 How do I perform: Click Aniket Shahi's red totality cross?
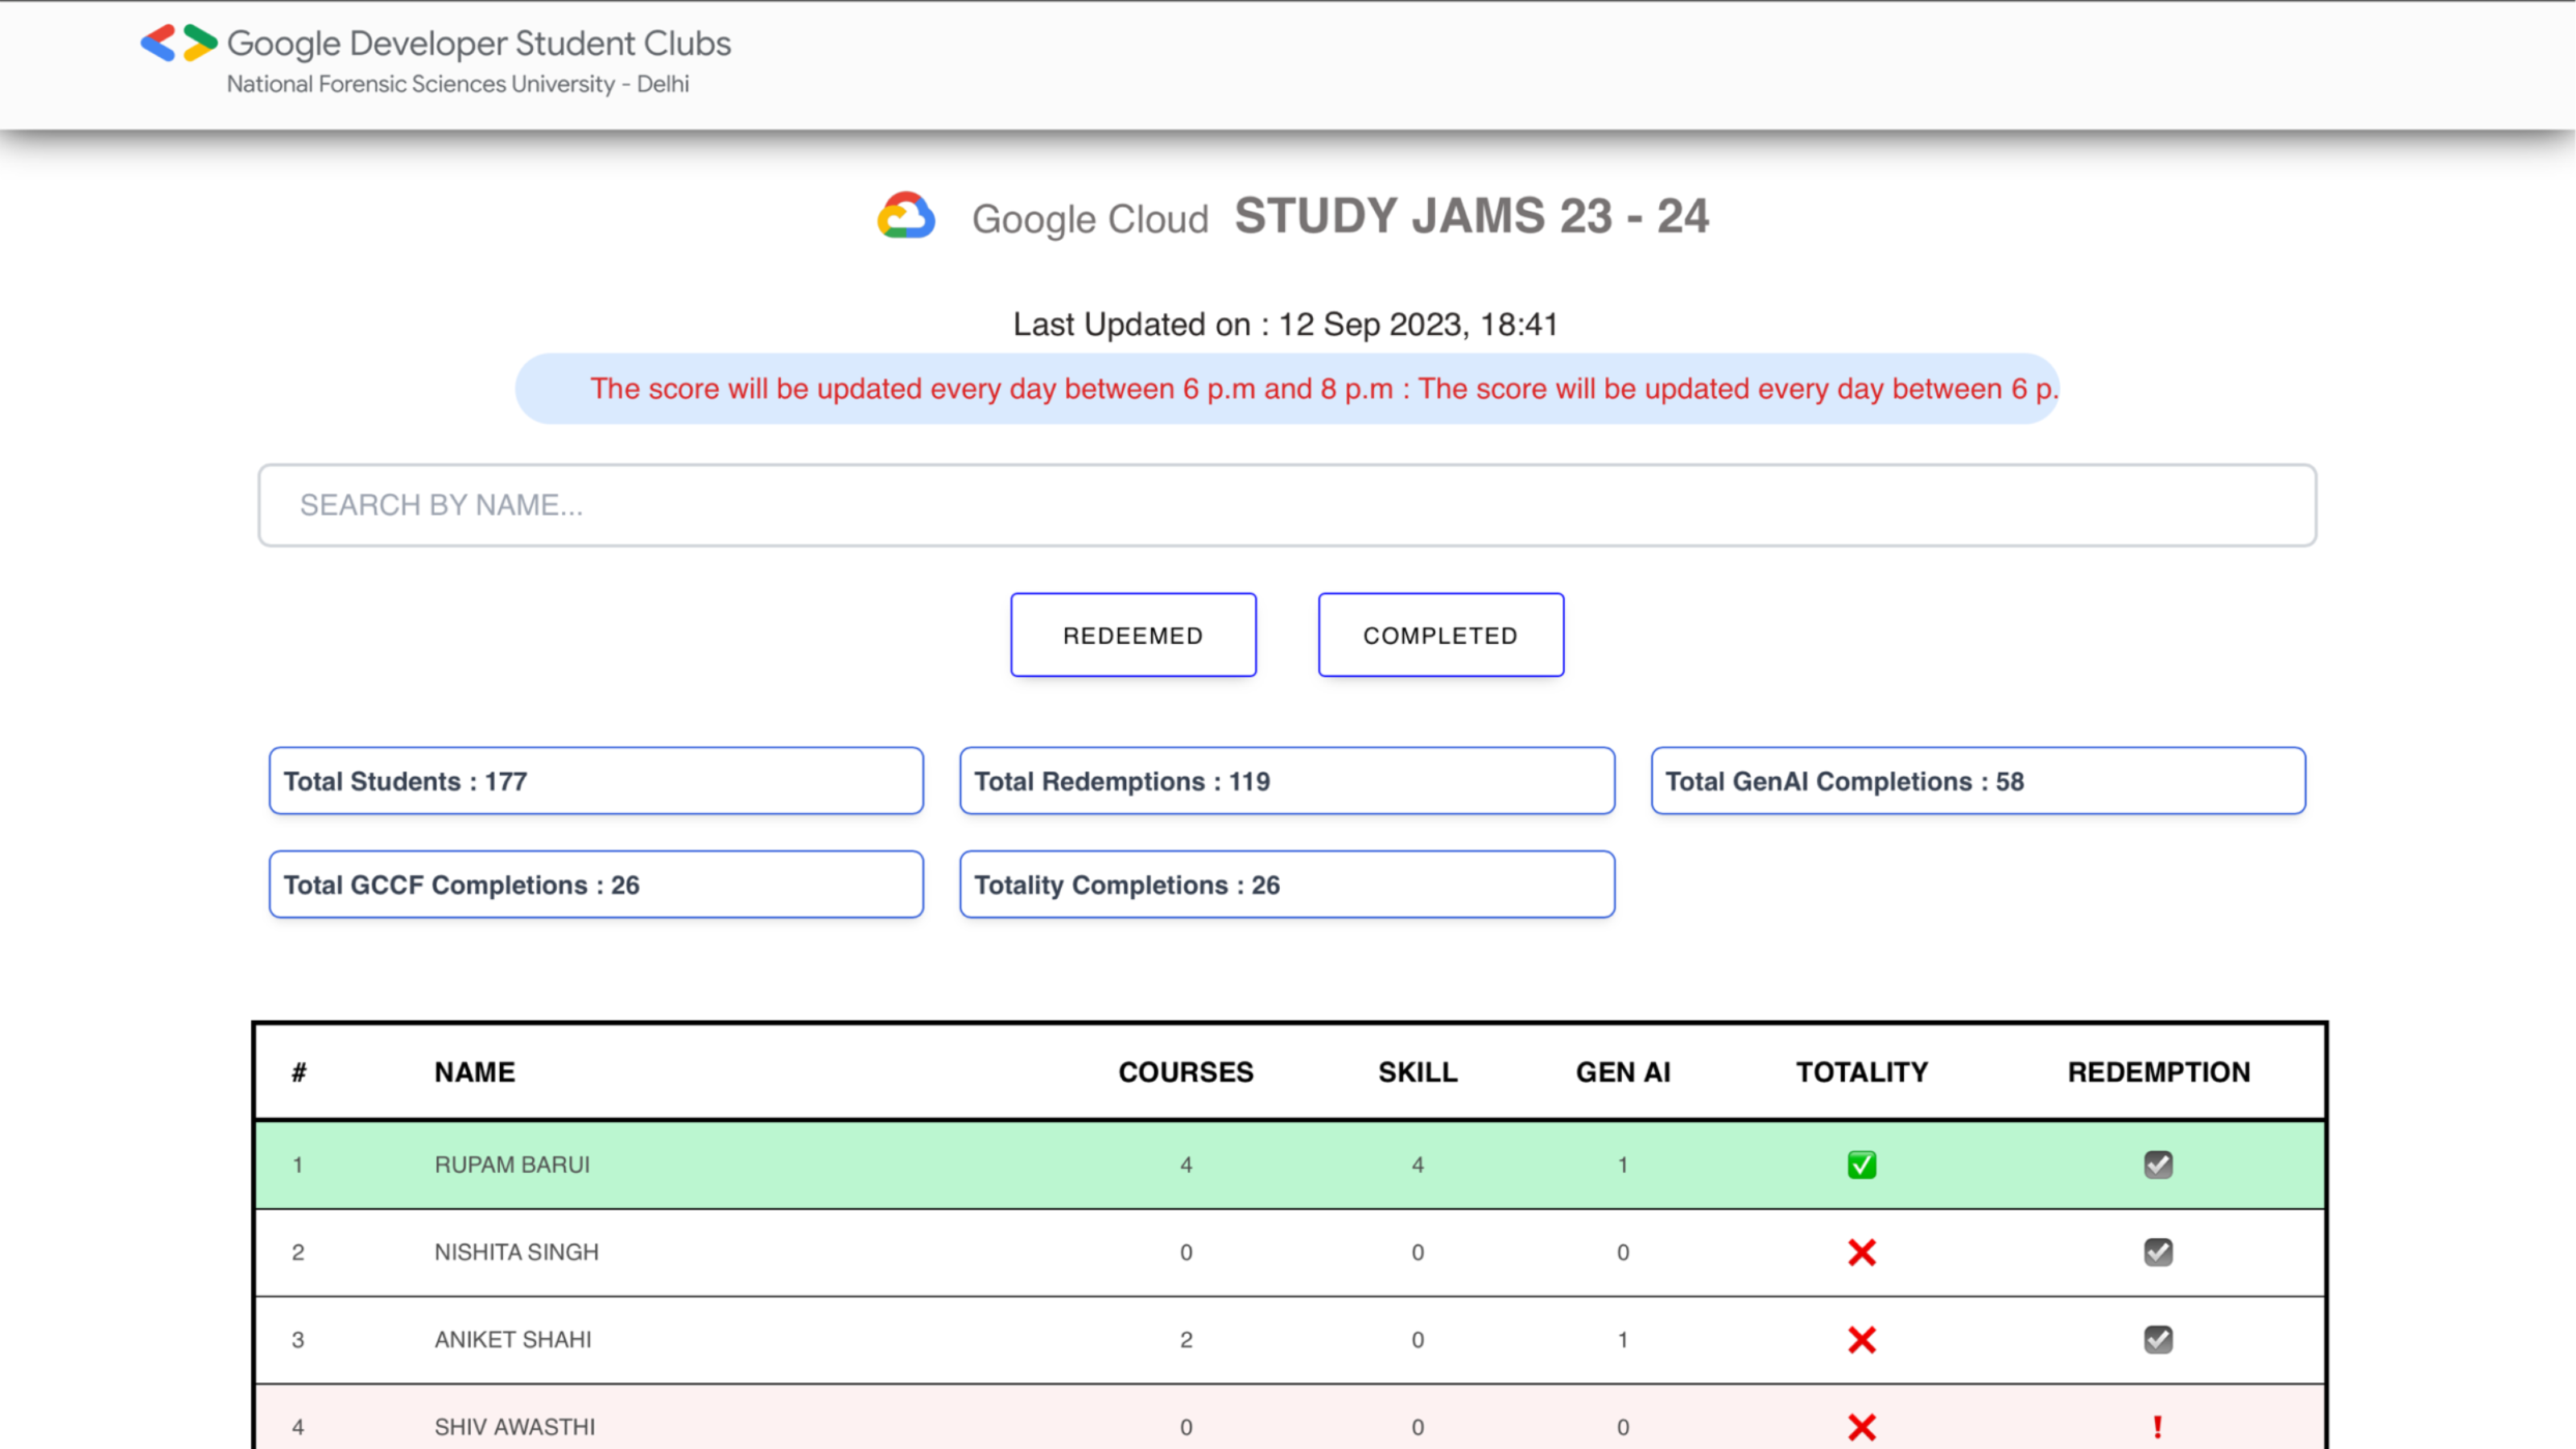coord(1861,1340)
